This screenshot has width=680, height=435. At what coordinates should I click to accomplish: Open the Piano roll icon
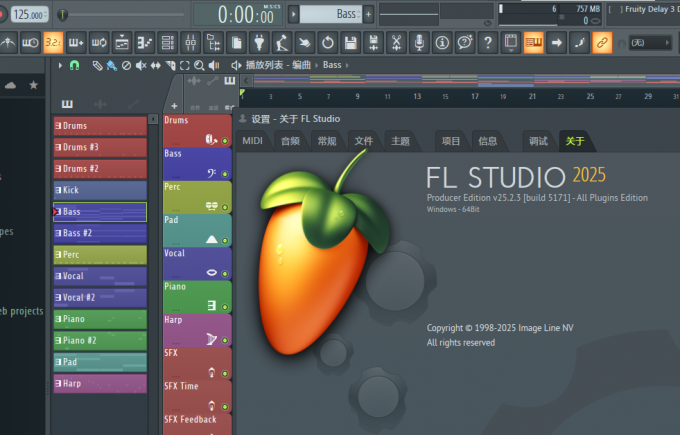[x=145, y=43]
